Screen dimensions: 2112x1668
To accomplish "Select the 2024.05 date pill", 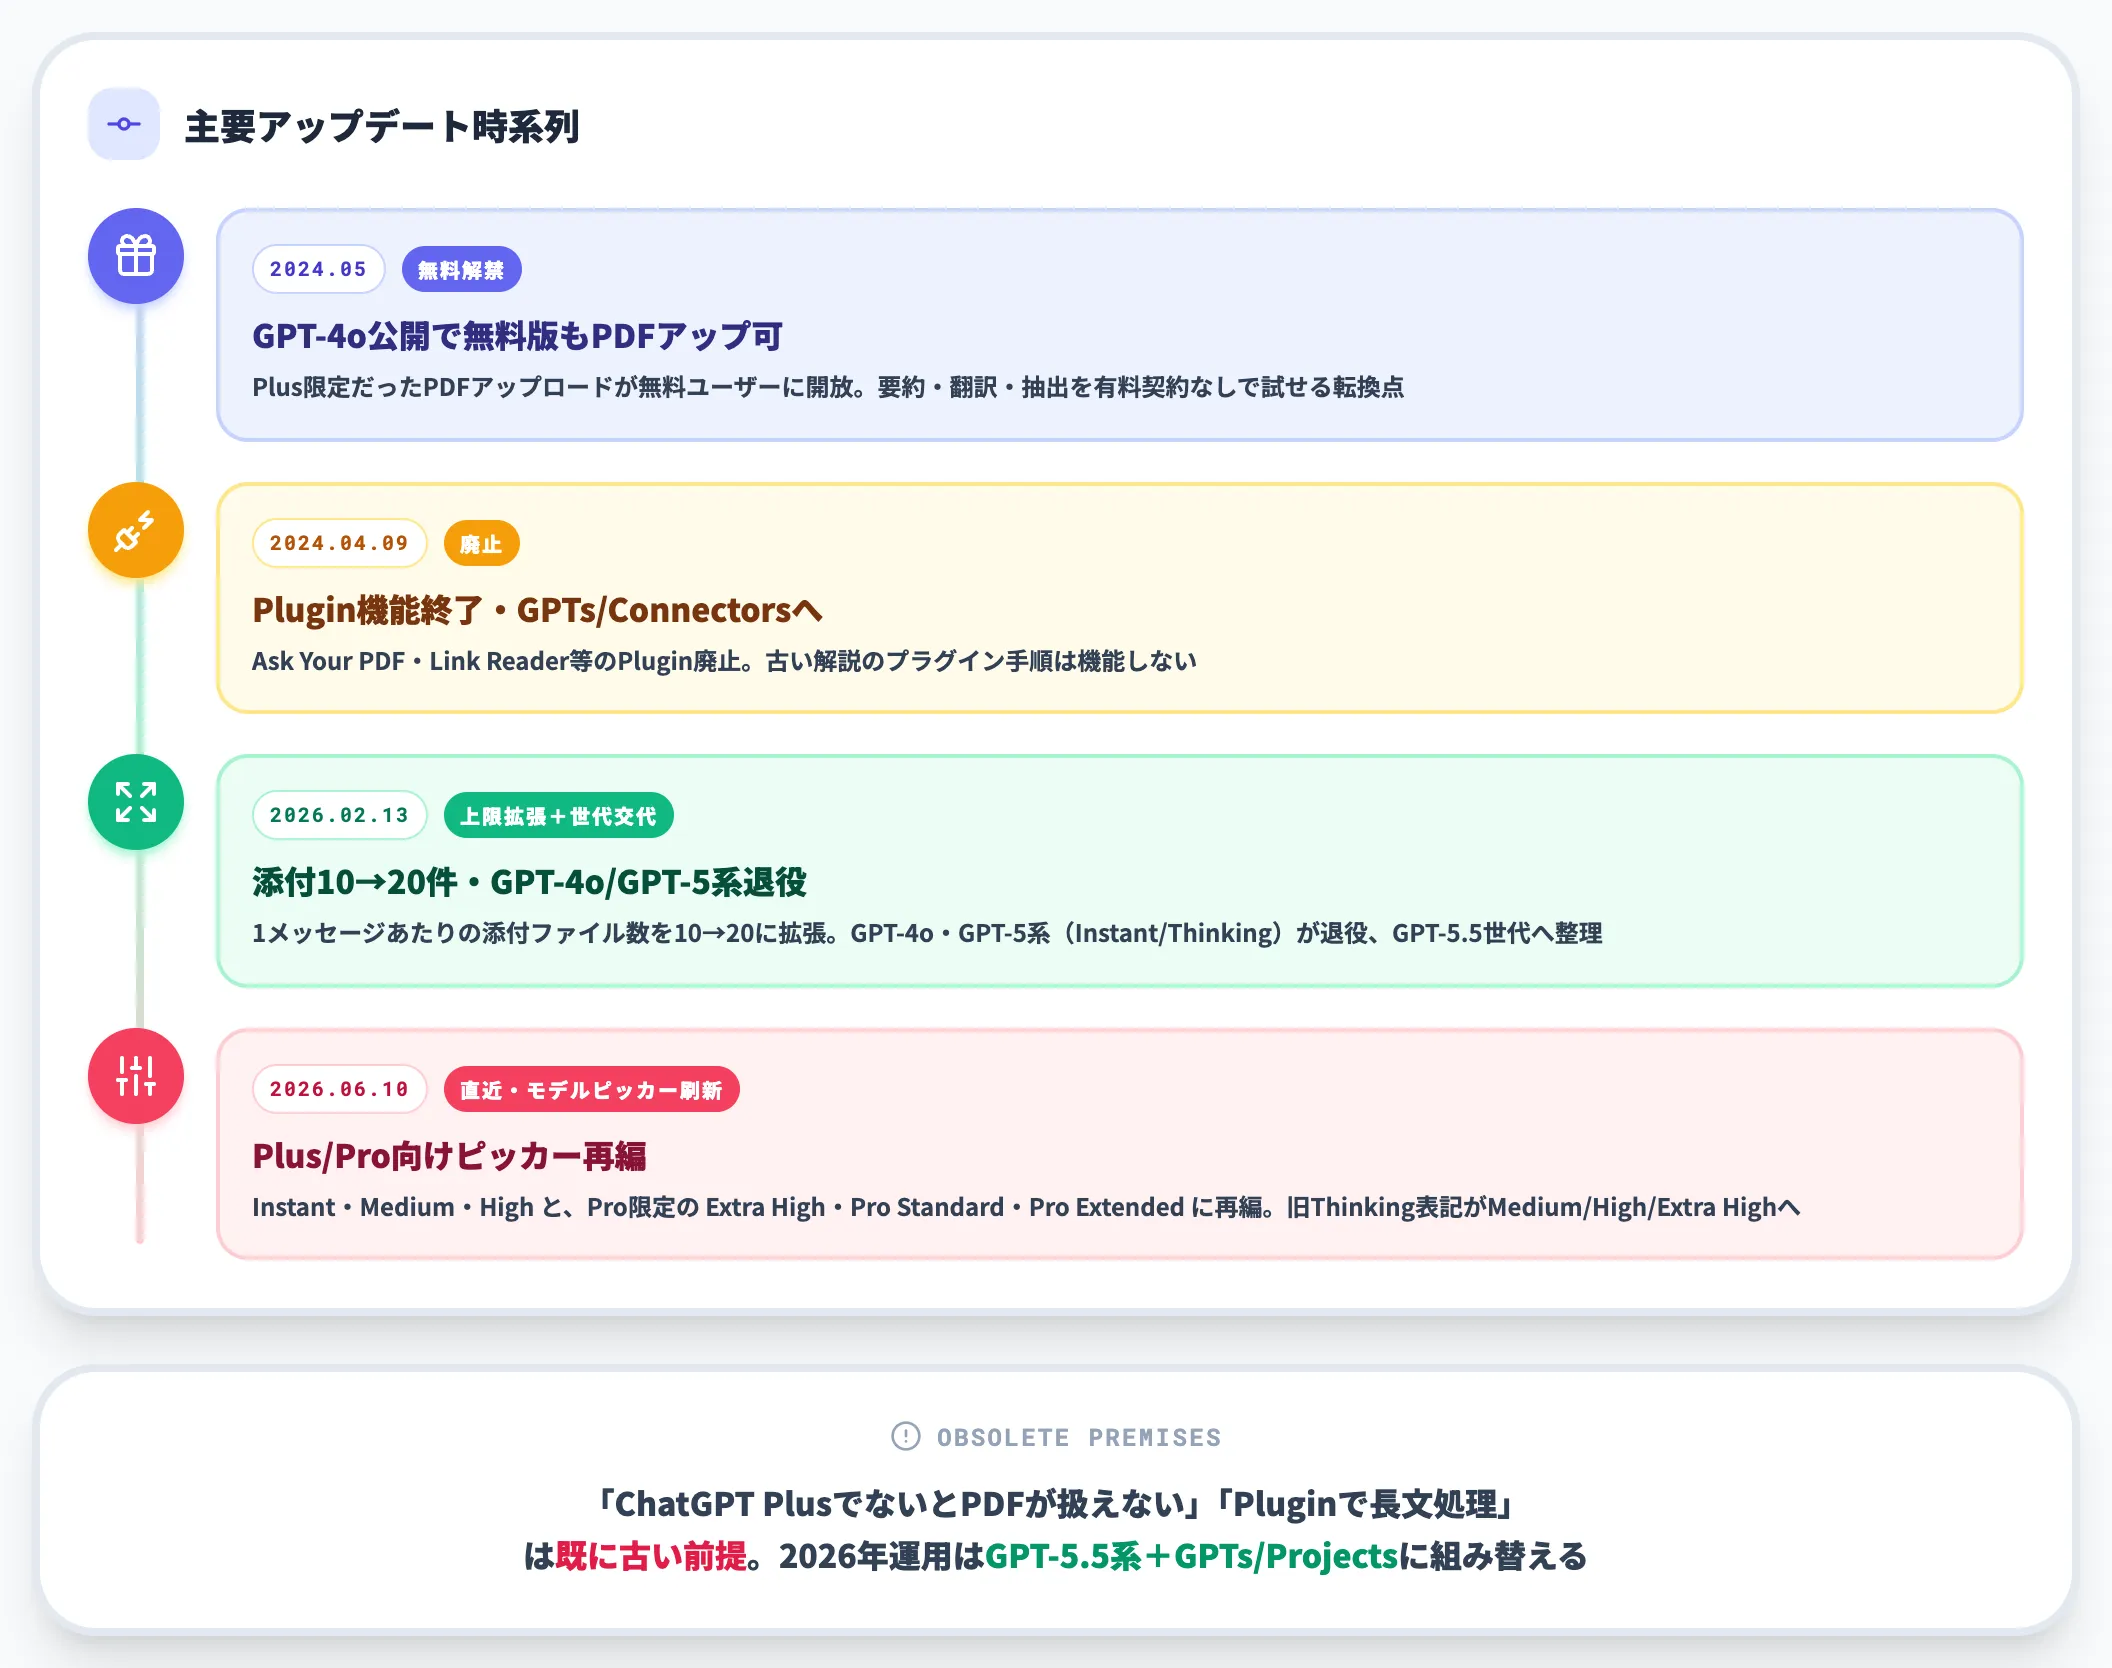I will [319, 269].
